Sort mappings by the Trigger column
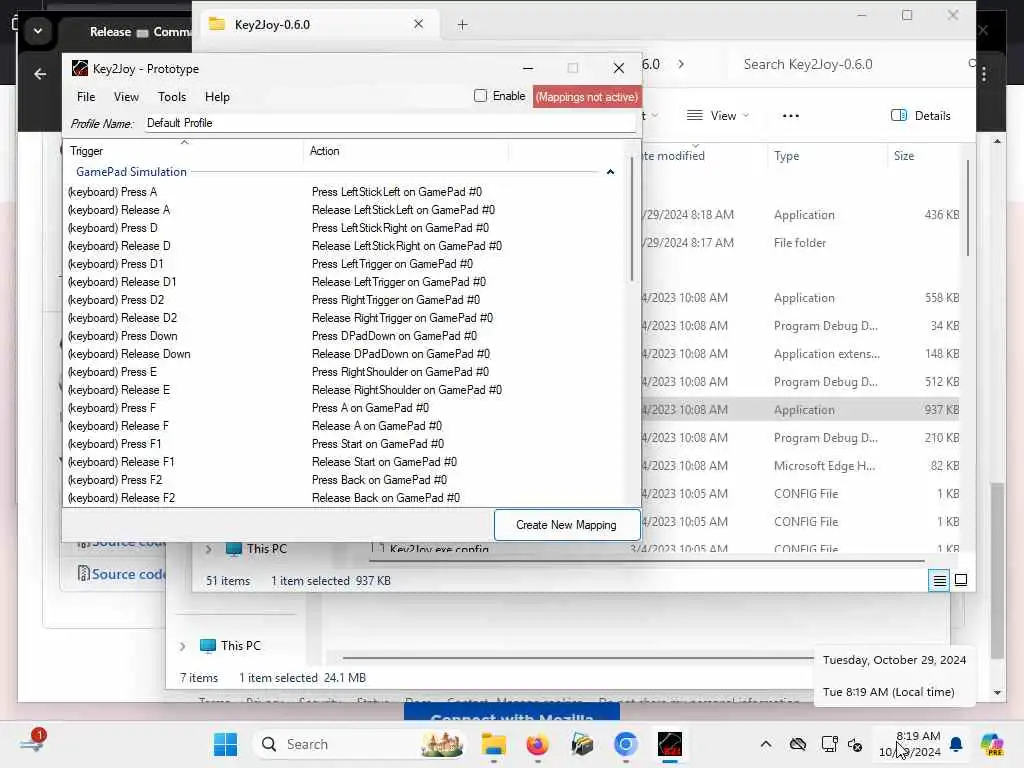 (x=184, y=151)
